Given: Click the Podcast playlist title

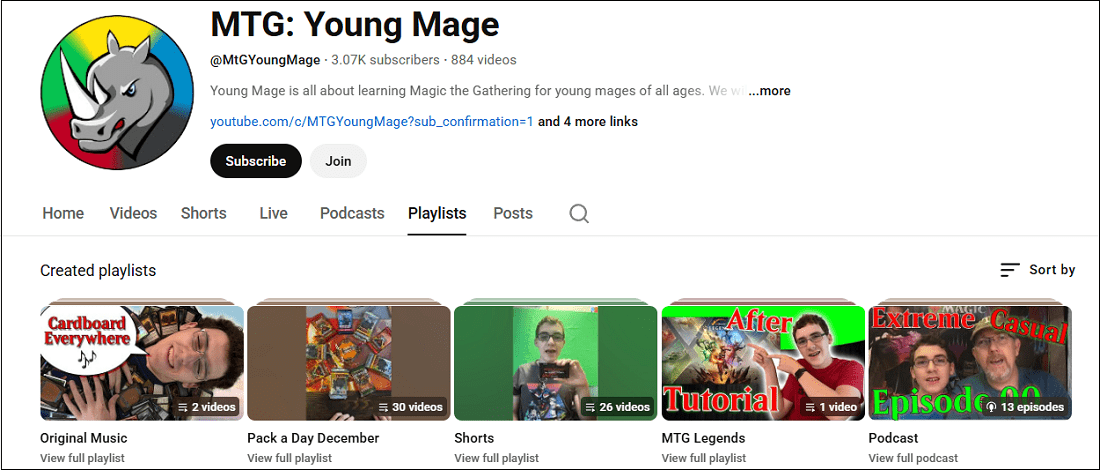Looking at the screenshot, I should pos(893,438).
